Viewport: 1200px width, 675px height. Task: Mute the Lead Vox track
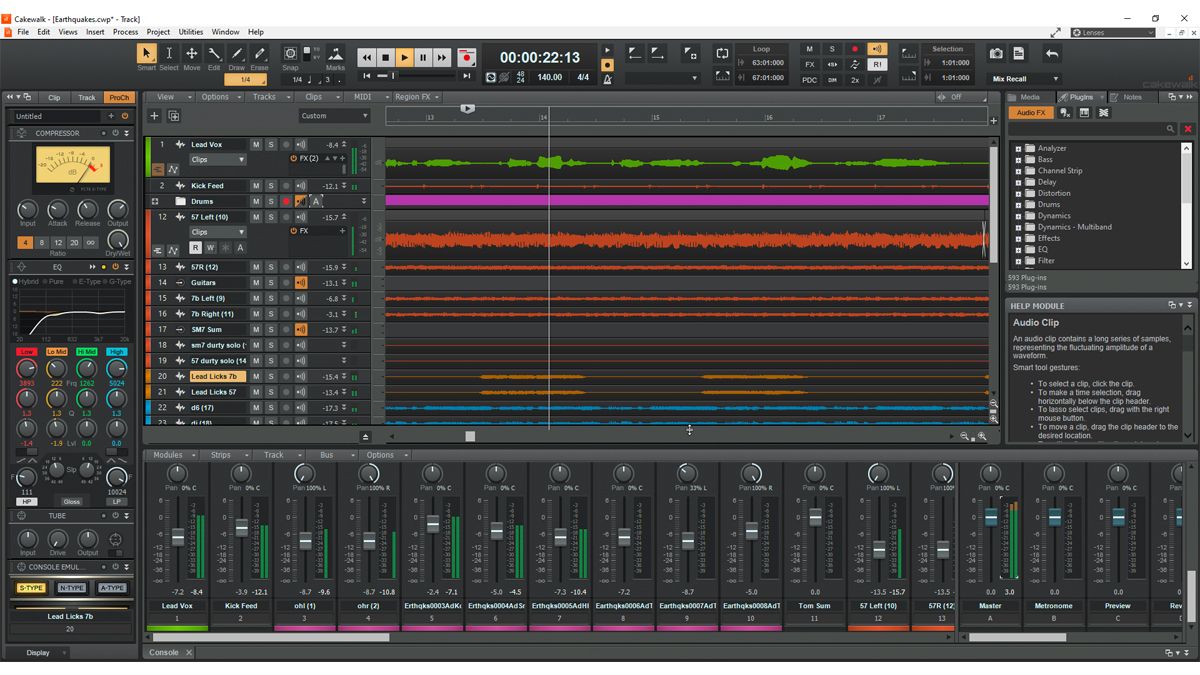[256, 144]
